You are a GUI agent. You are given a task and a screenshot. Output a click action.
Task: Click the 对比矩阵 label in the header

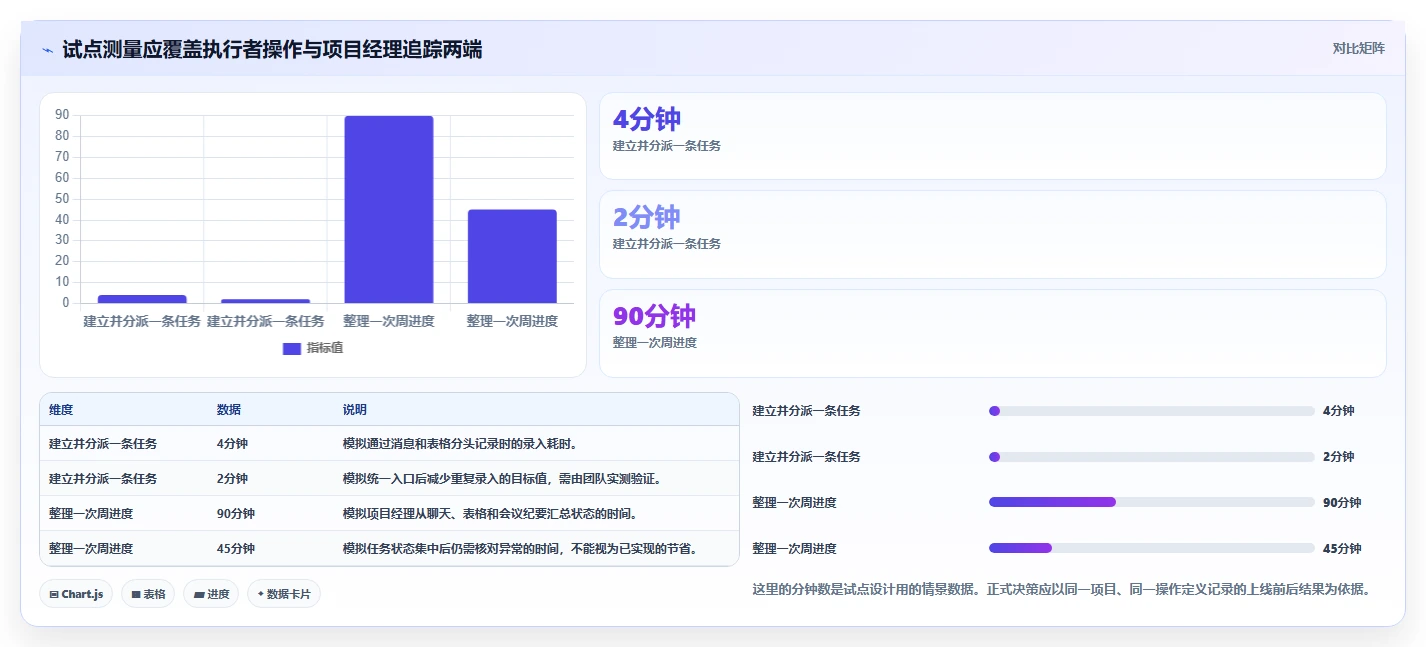[x=1358, y=48]
